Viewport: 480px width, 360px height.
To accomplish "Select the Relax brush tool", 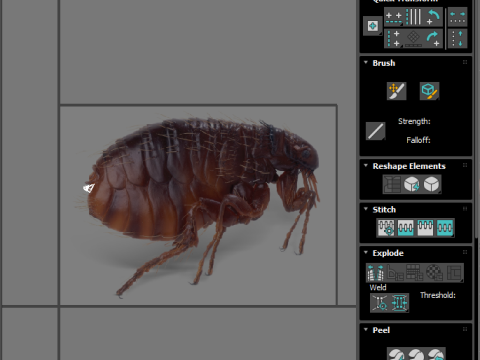I will (x=429, y=91).
